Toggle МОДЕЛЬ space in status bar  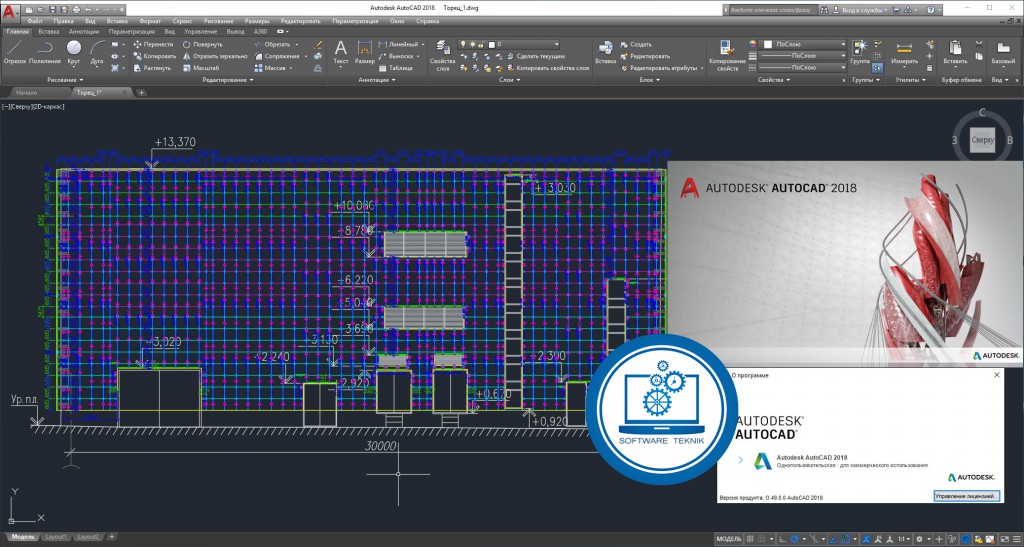point(729,539)
